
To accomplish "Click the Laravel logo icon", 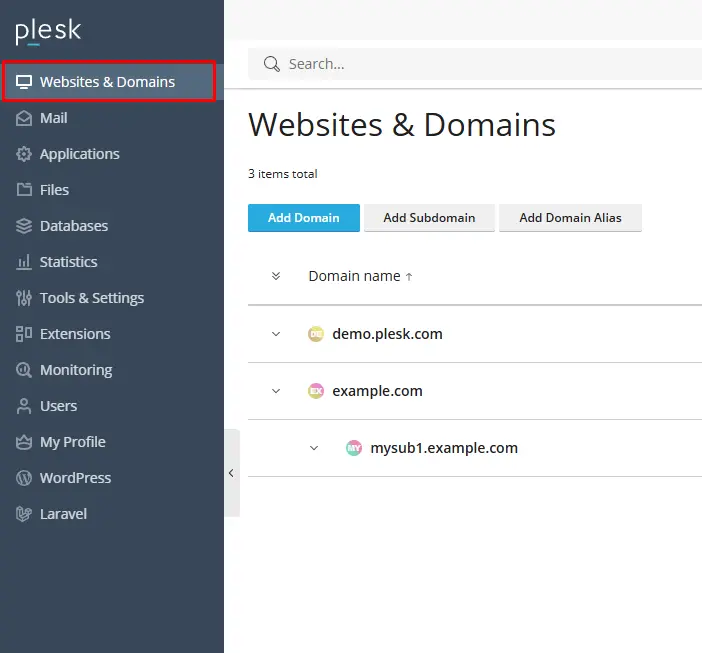I will [24, 514].
